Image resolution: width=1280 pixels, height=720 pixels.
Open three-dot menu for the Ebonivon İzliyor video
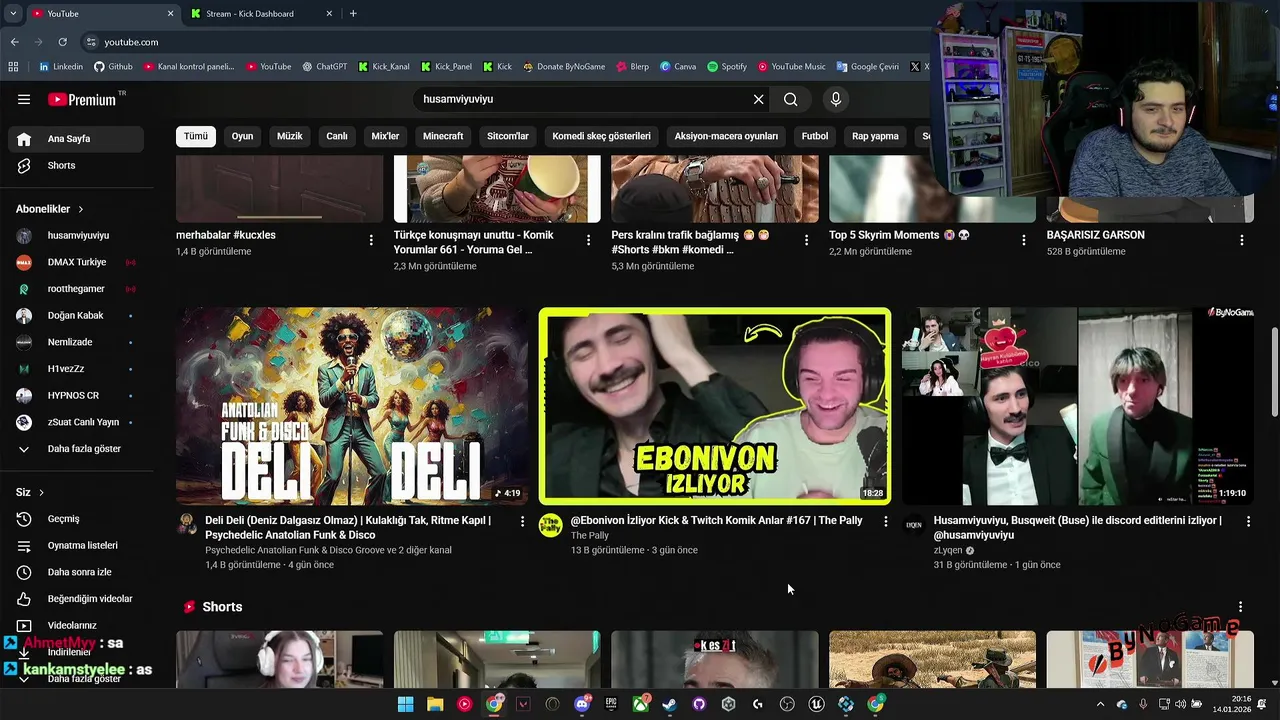tap(885, 521)
